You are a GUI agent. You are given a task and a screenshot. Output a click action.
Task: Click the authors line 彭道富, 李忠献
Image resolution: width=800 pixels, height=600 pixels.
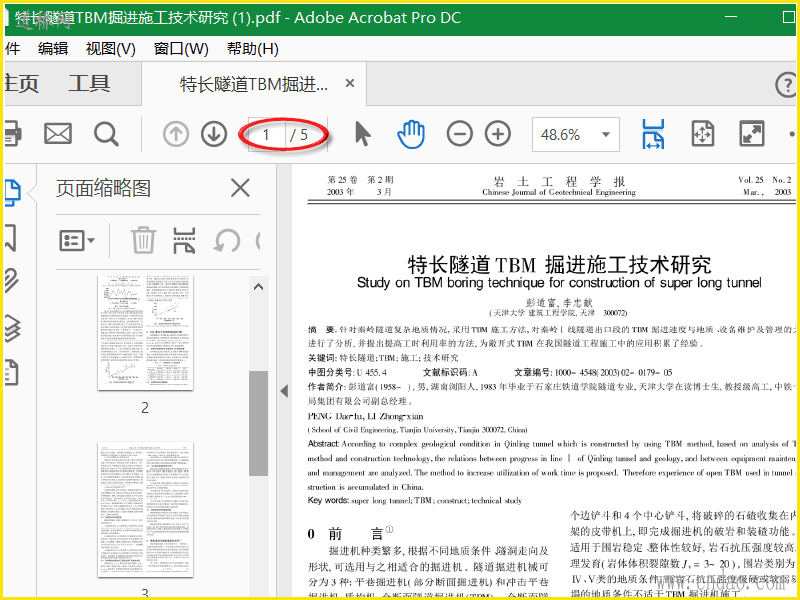(559, 303)
